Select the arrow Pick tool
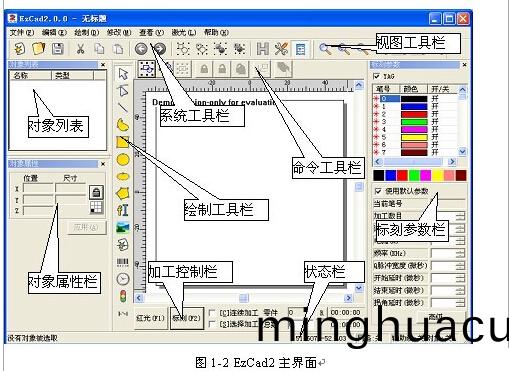The image size is (509, 371). (x=123, y=73)
